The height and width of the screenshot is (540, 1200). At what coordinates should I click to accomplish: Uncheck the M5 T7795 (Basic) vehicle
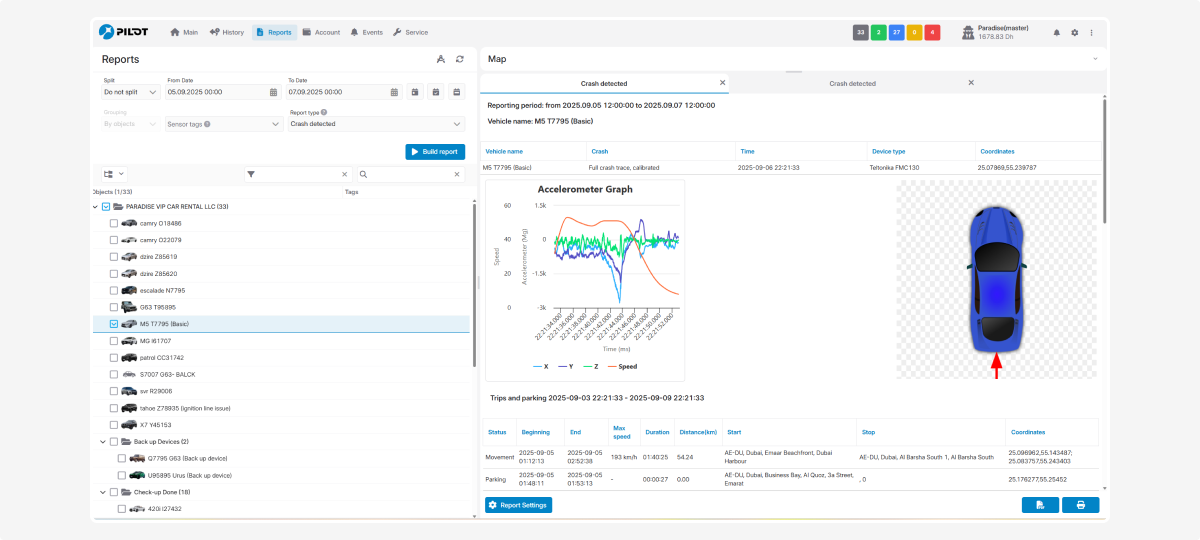[x=114, y=324]
